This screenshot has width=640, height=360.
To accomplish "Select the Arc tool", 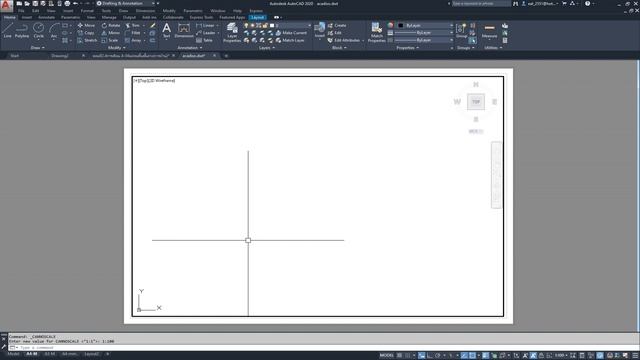I will coord(54,31).
